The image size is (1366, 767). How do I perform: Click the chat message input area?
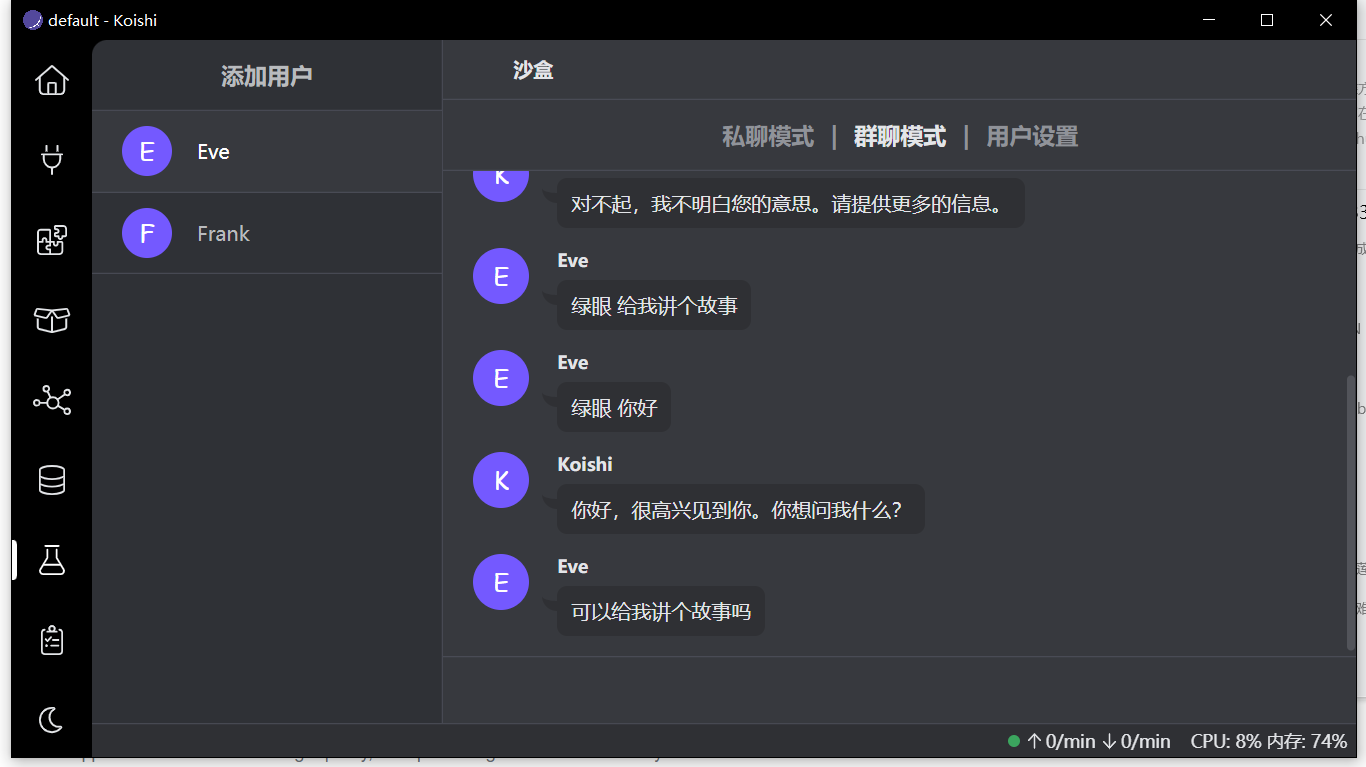point(899,690)
